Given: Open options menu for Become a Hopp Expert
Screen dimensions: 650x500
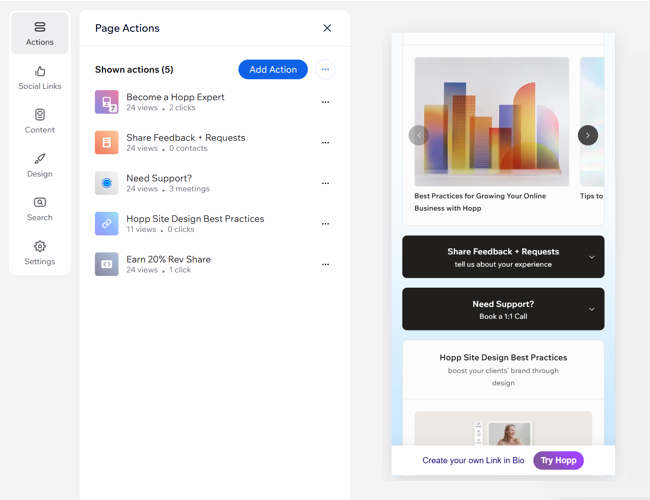Looking at the screenshot, I should coord(325,102).
